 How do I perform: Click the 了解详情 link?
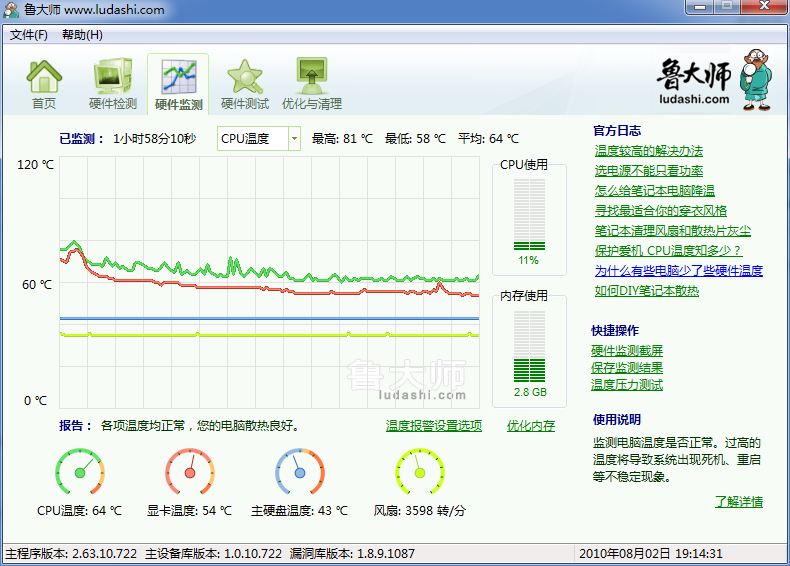tap(738, 502)
